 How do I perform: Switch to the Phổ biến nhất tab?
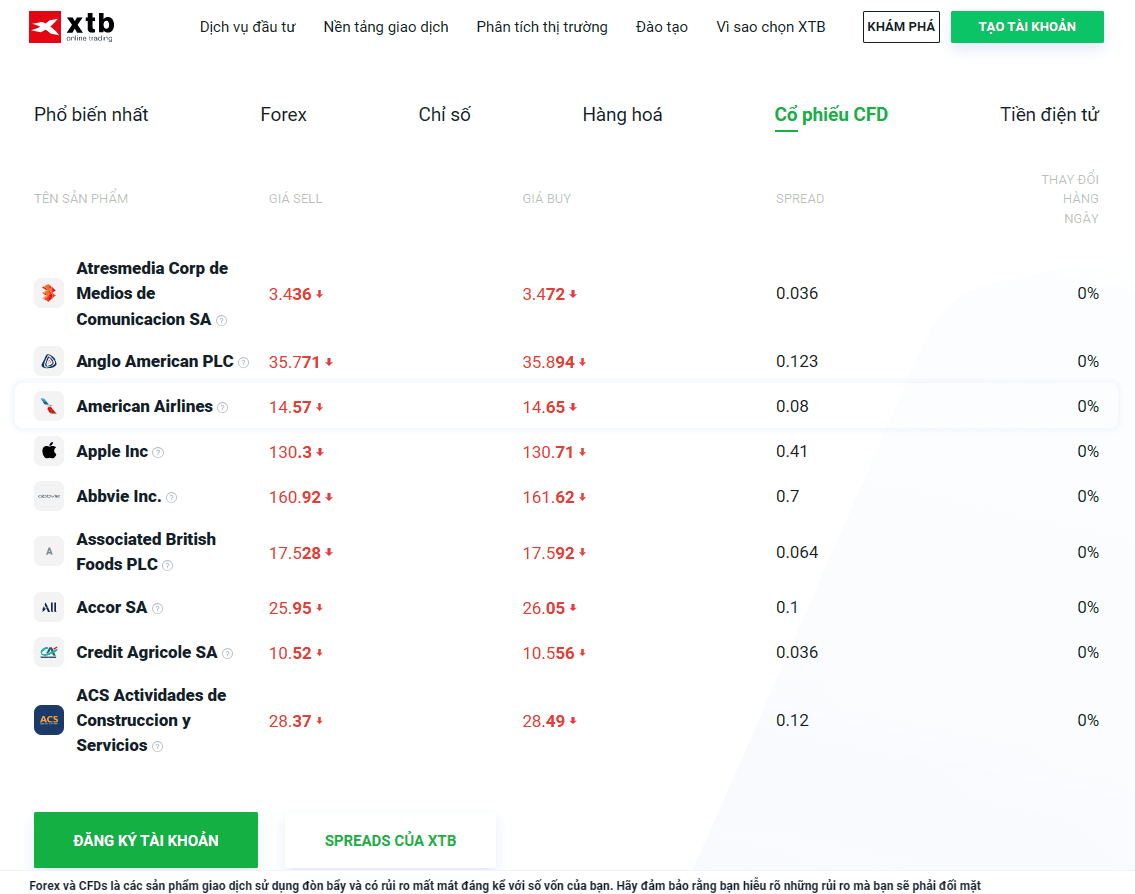click(x=91, y=114)
